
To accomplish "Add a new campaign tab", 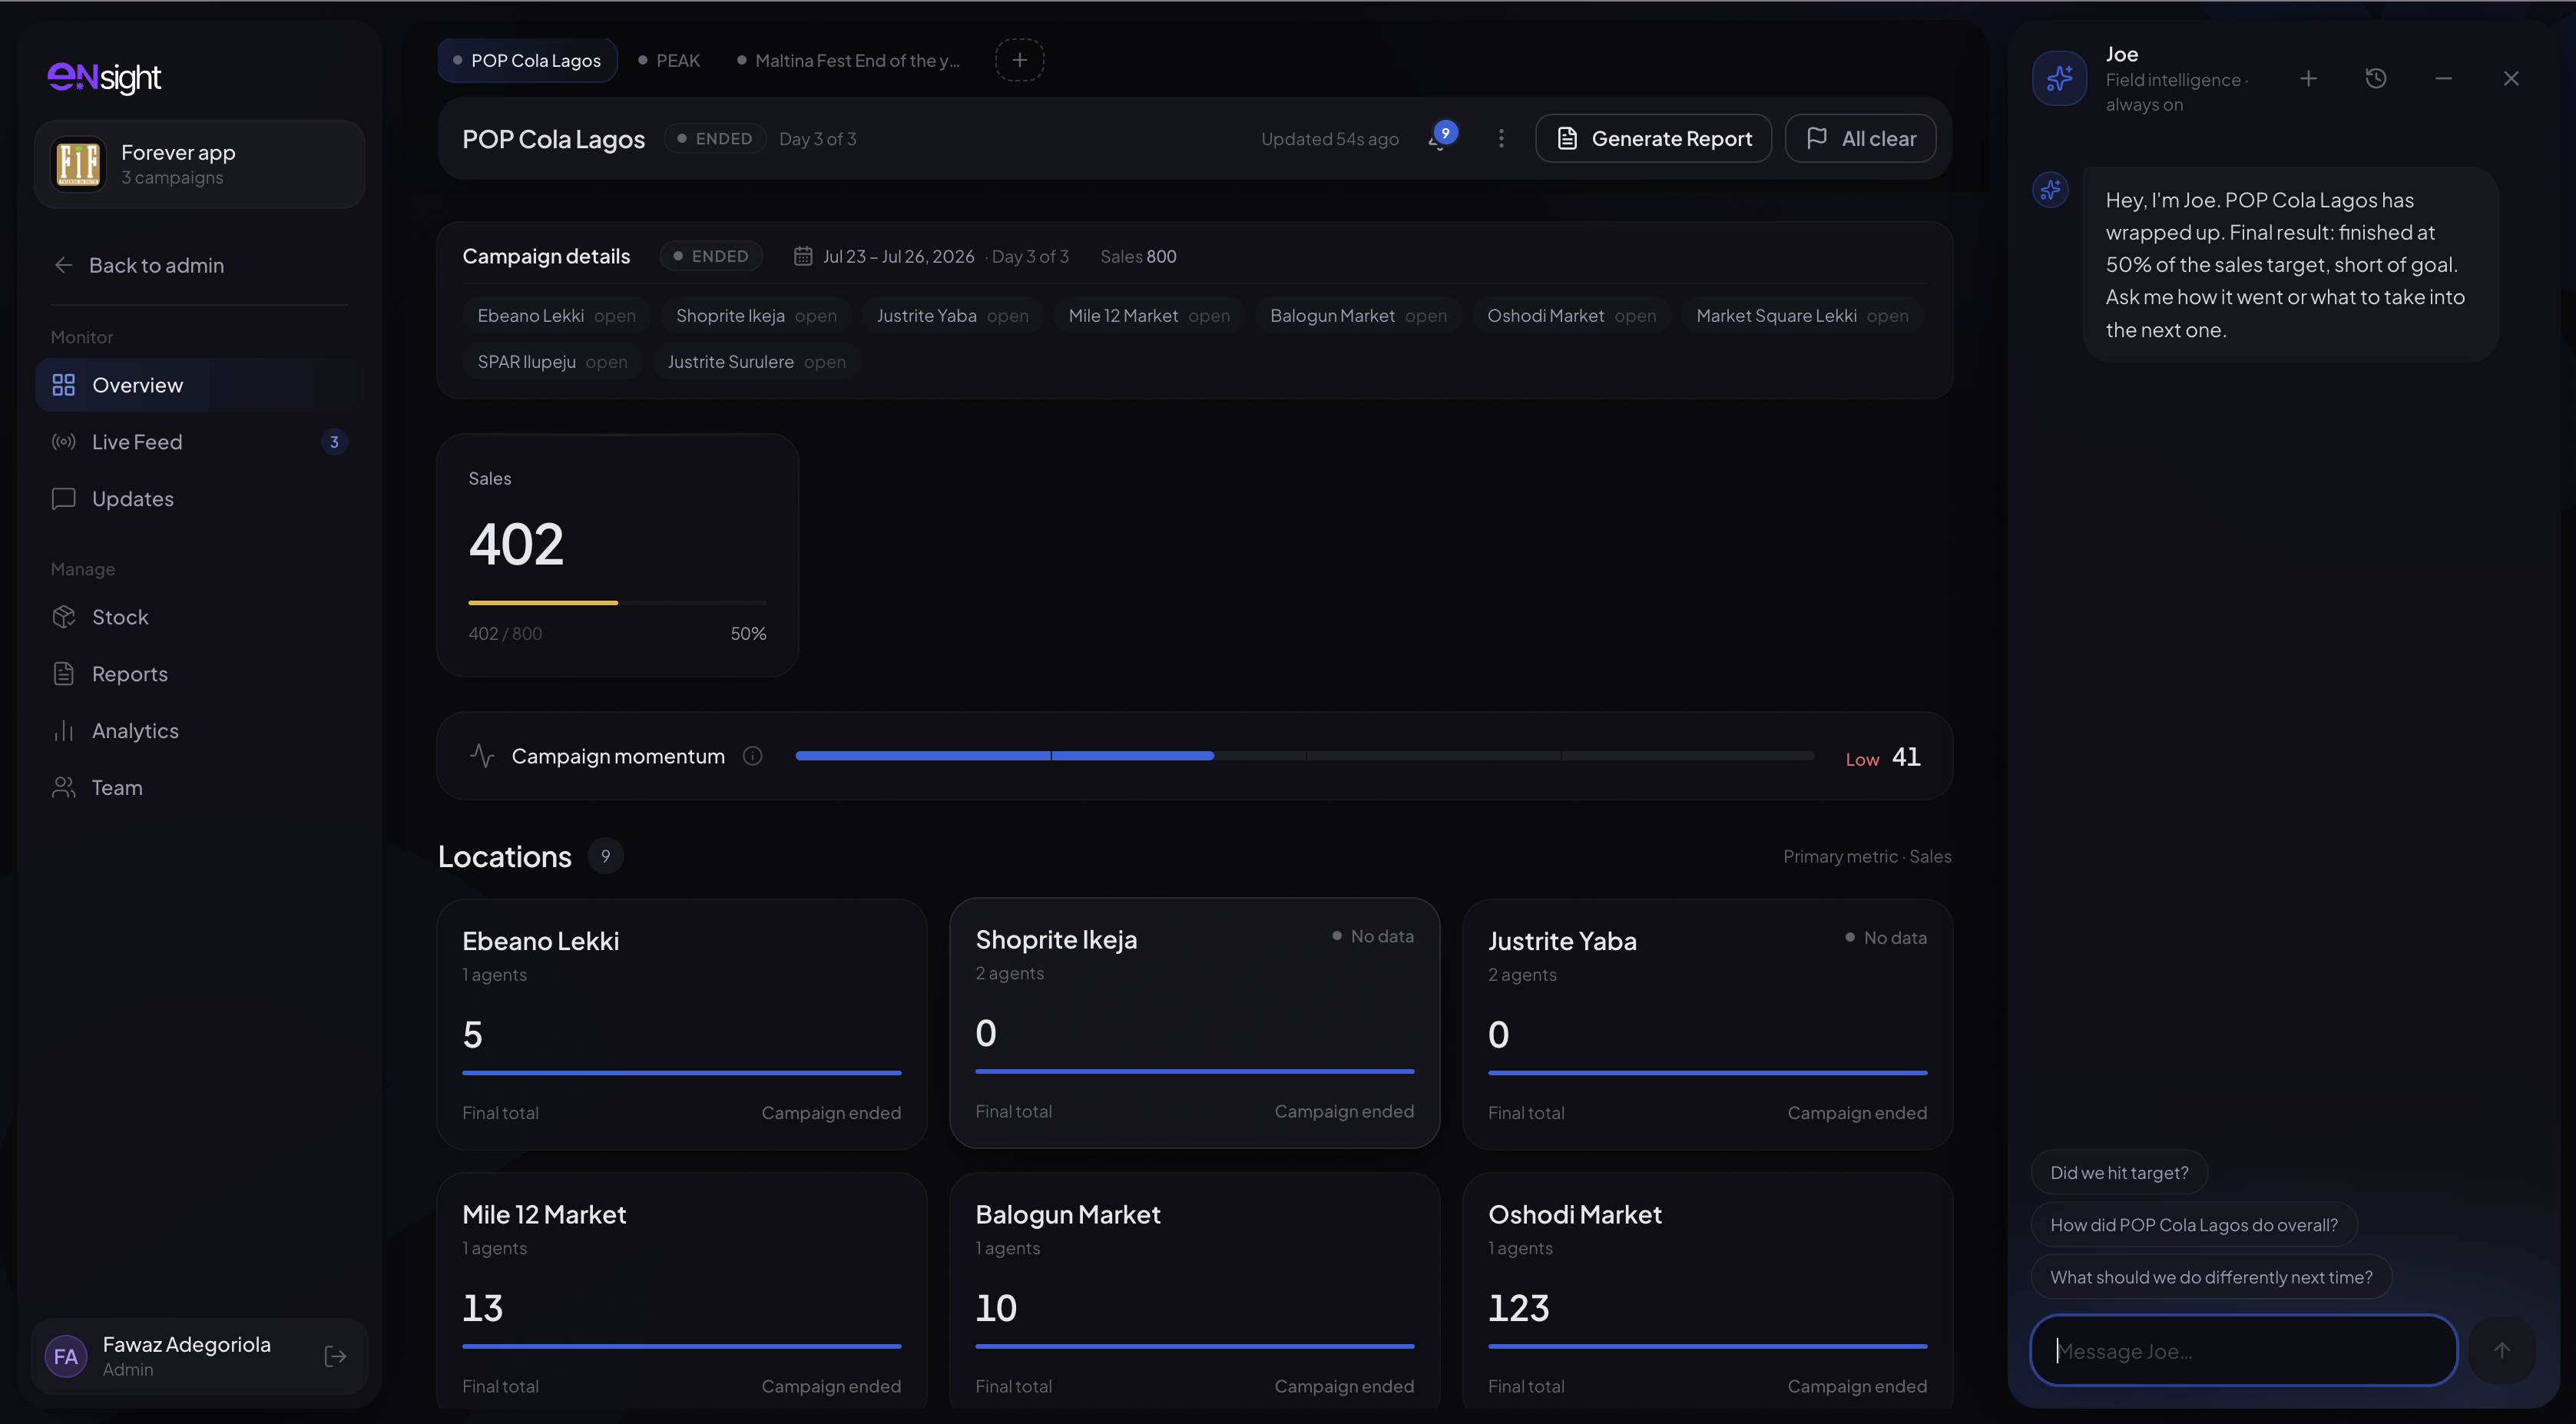I will click(x=1019, y=60).
